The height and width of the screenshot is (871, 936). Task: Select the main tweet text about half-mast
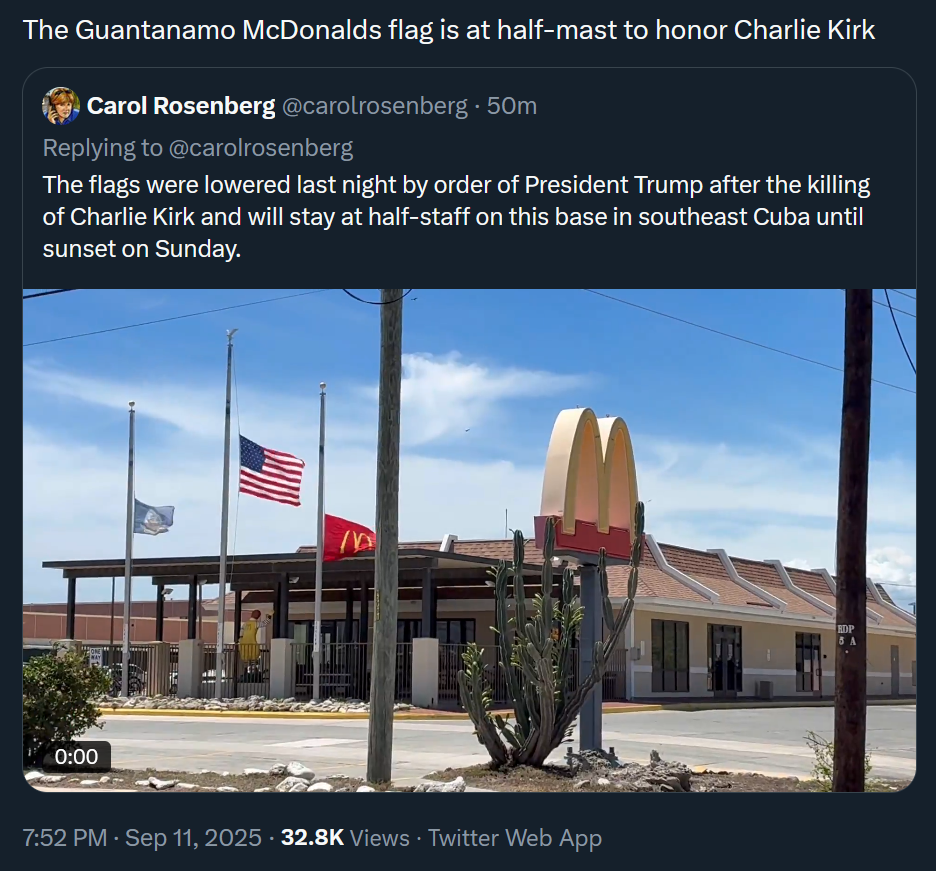pos(449,30)
